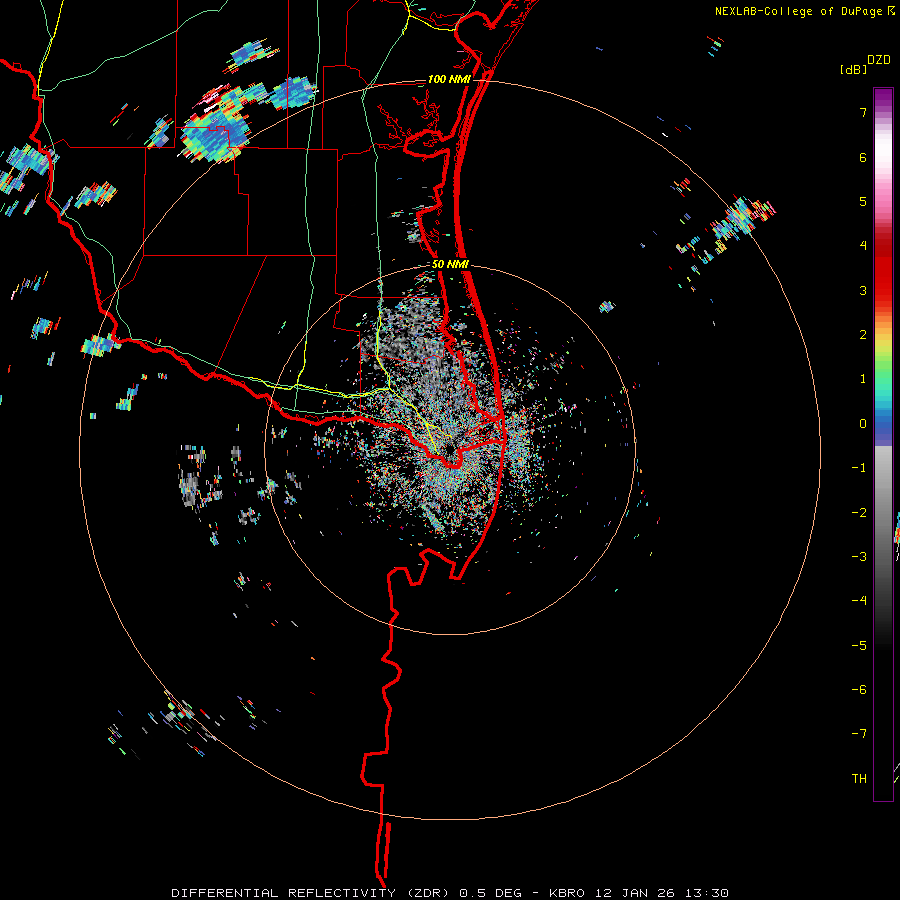Click the -7 value on the color scale
The width and height of the screenshot is (900, 900).
(x=859, y=734)
